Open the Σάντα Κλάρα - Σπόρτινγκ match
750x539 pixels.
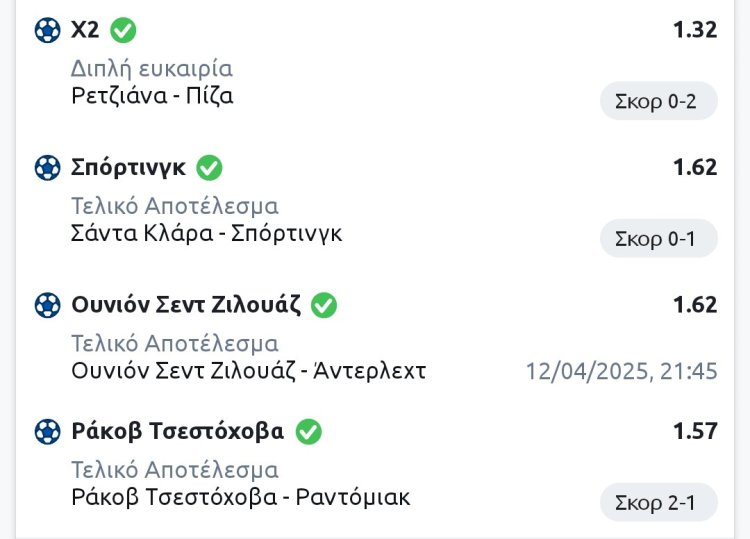207,234
